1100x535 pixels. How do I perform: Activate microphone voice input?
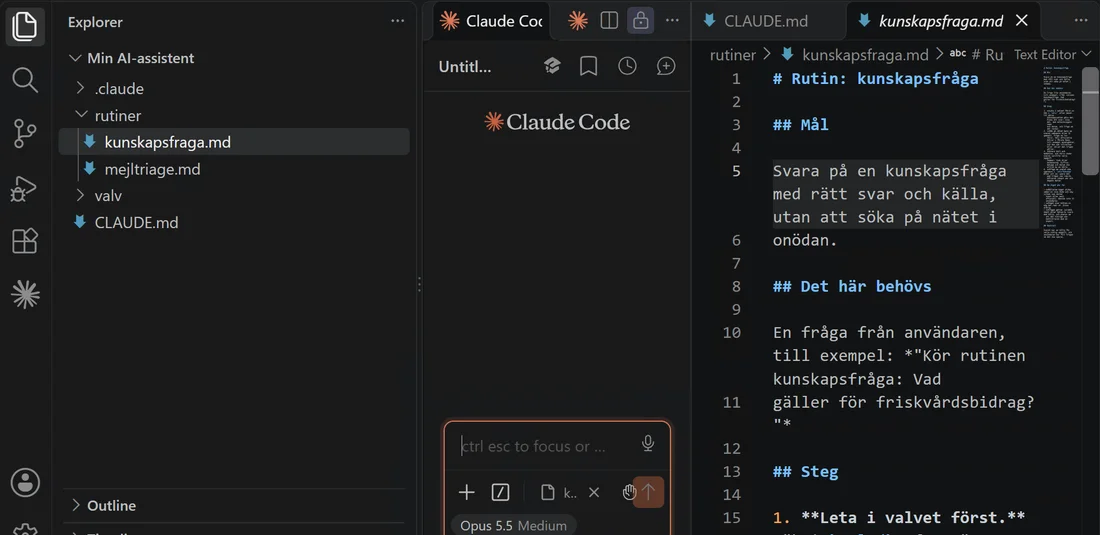pyautogui.click(x=648, y=444)
